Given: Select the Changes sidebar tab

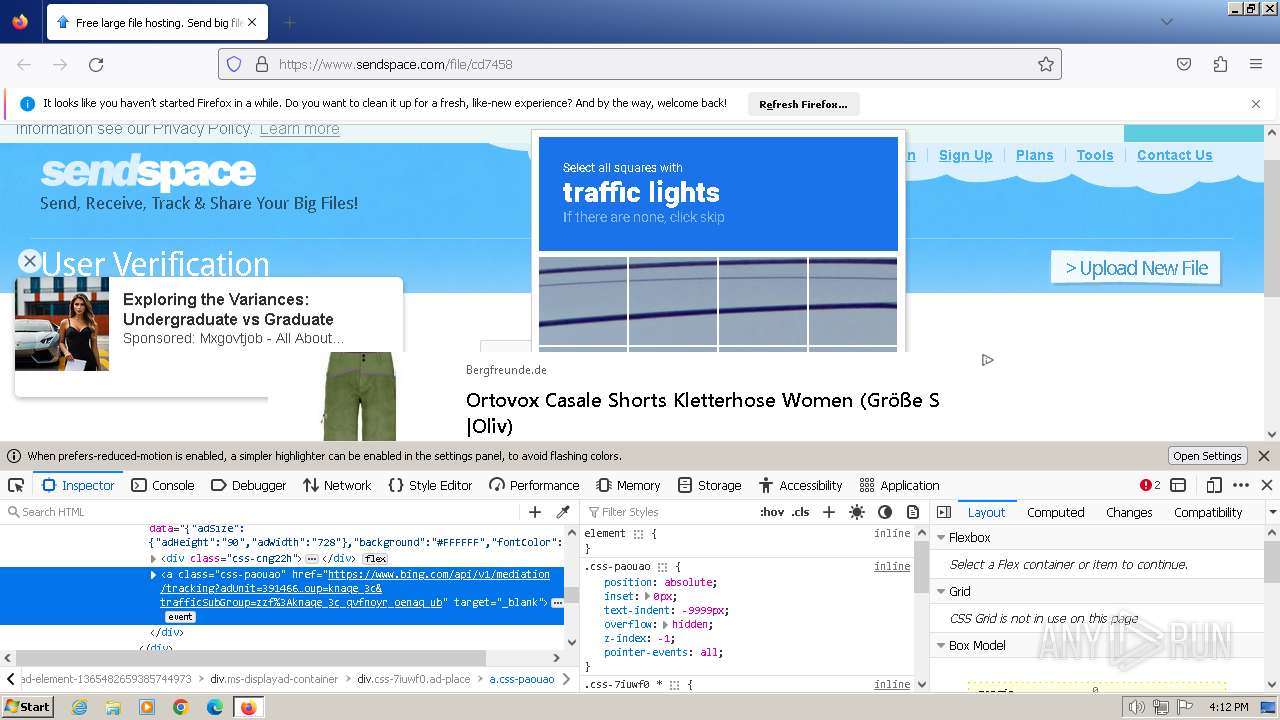Looking at the screenshot, I should [1129, 512].
